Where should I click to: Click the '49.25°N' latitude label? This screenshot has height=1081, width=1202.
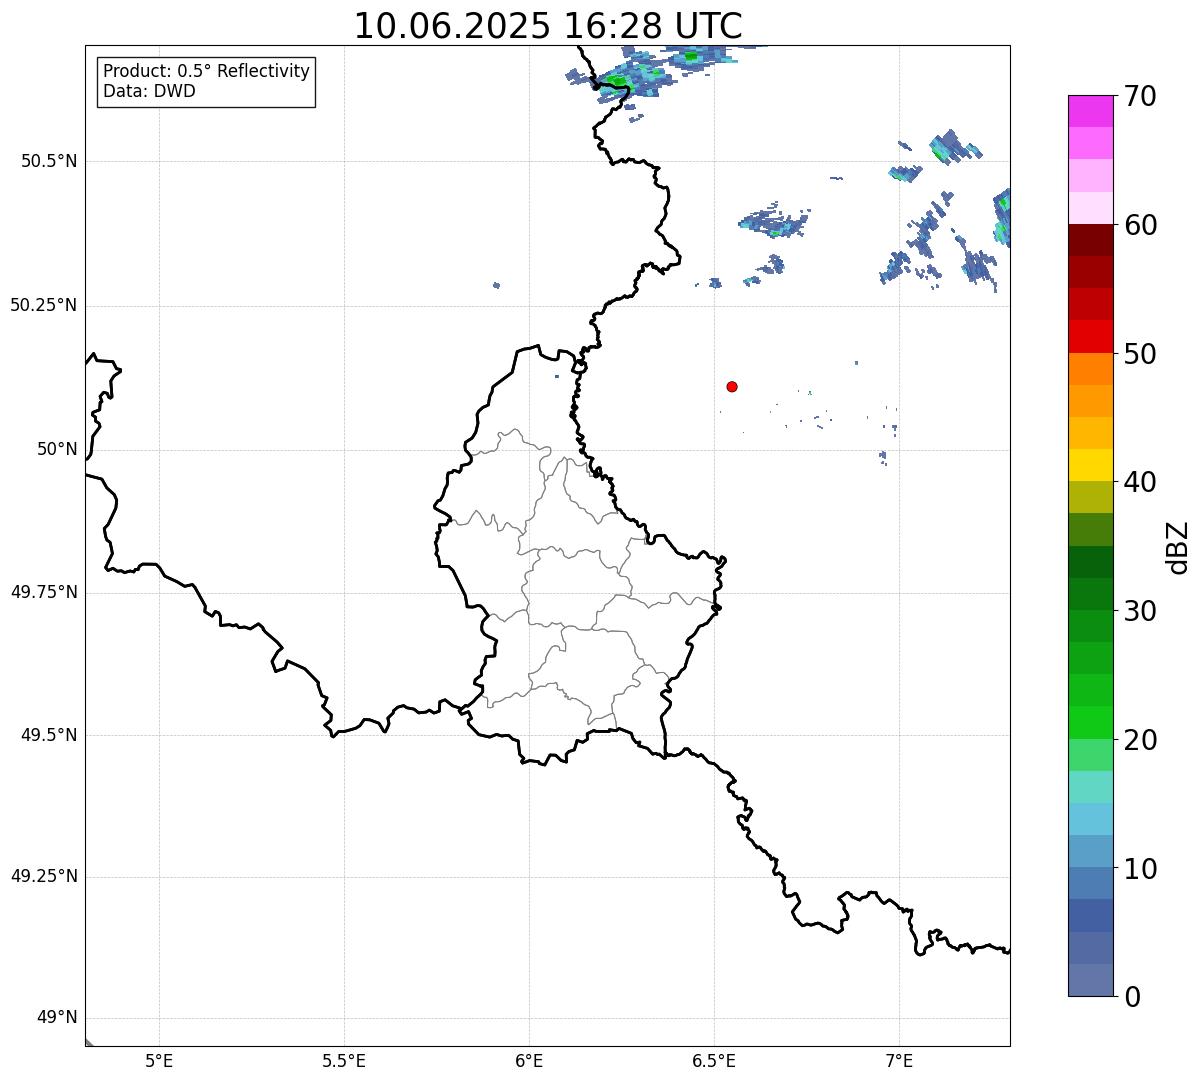(43, 876)
